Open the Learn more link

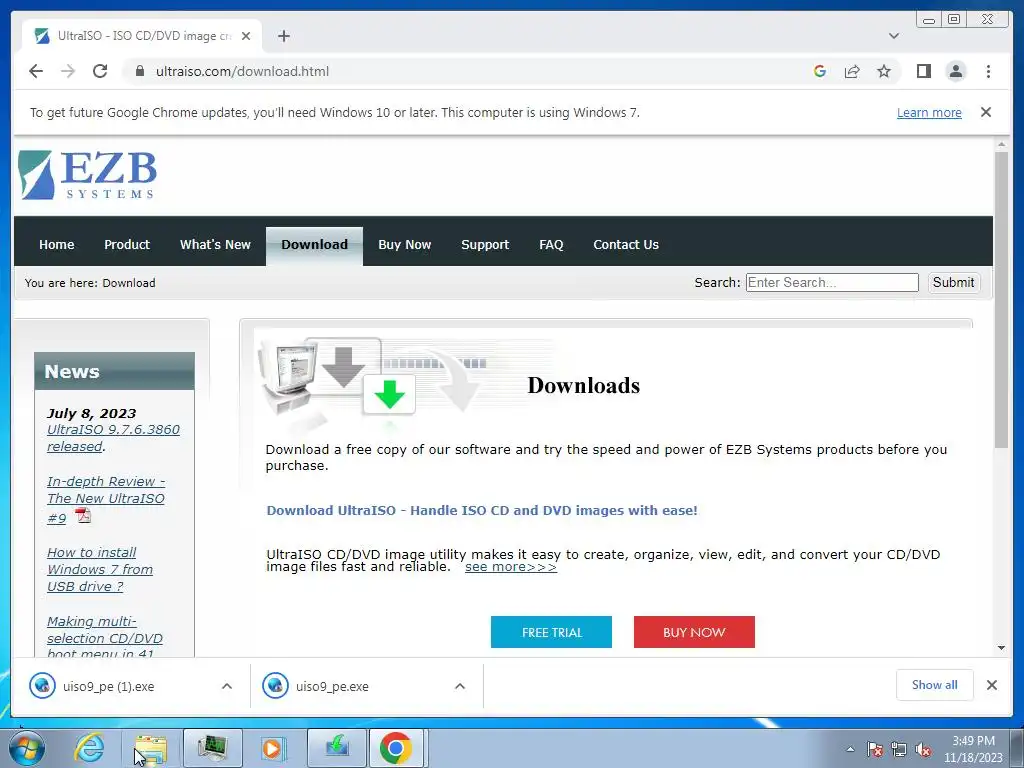coord(929,112)
